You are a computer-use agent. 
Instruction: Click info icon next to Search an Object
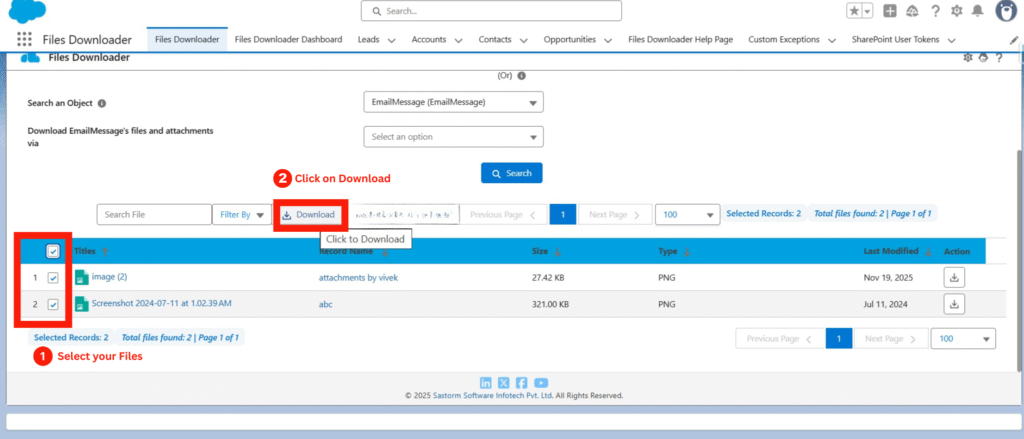[102, 103]
